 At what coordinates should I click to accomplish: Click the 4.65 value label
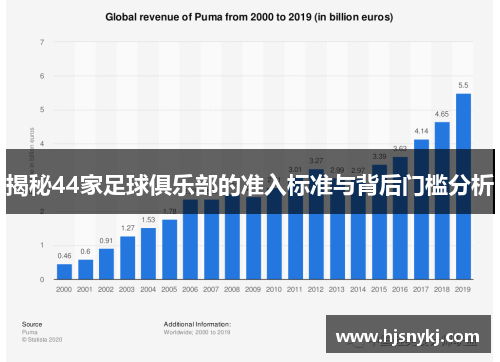[442, 114]
